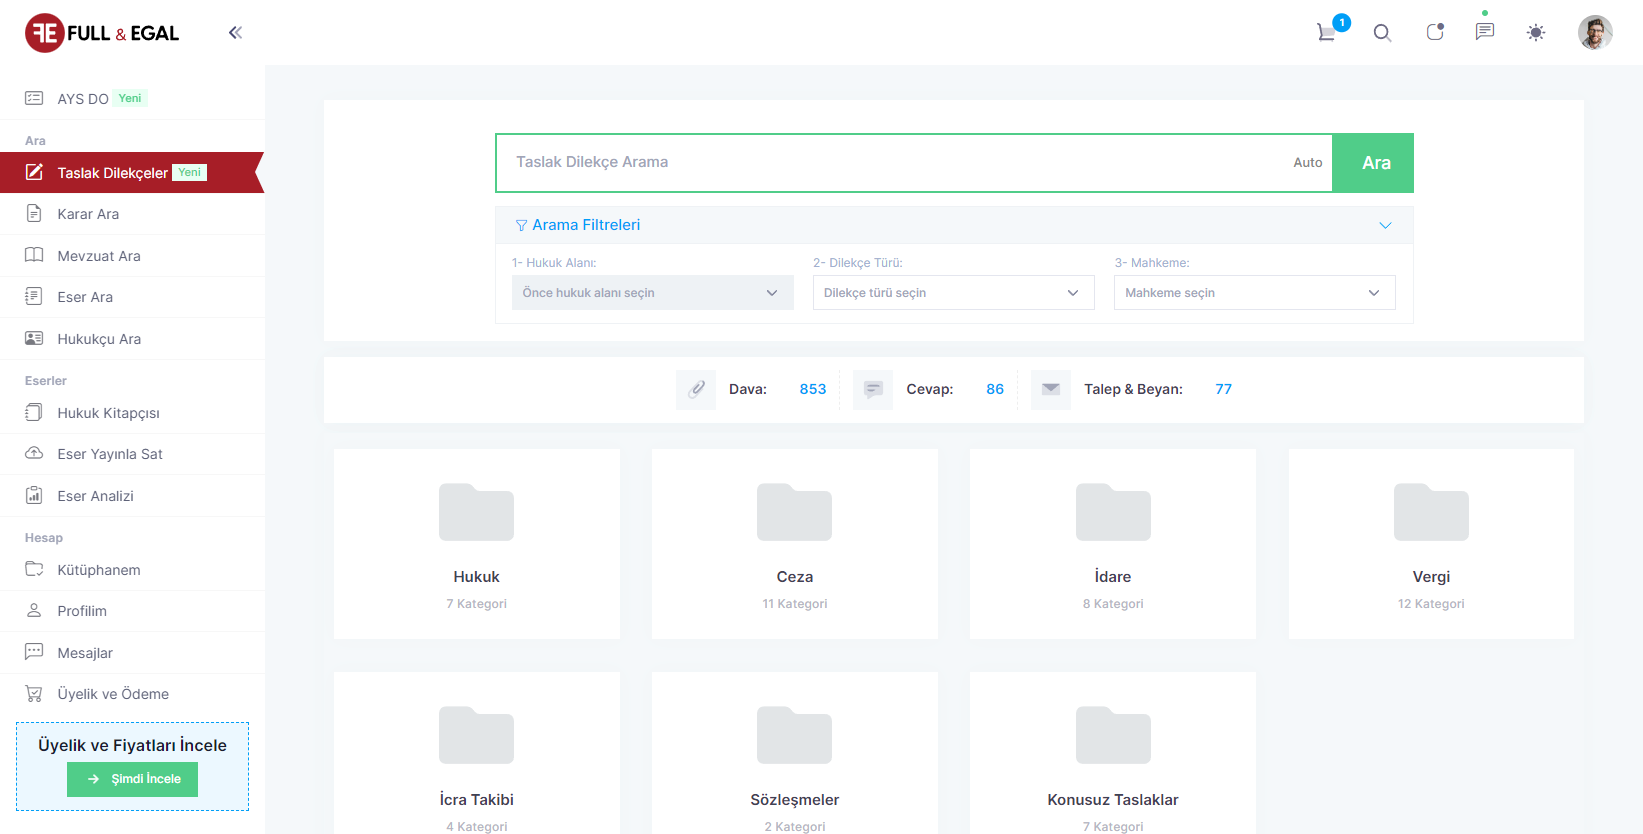This screenshot has height=834, width=1643.
Task: Click the Şimdi İncele button
Action: click(x=132, y=779)
